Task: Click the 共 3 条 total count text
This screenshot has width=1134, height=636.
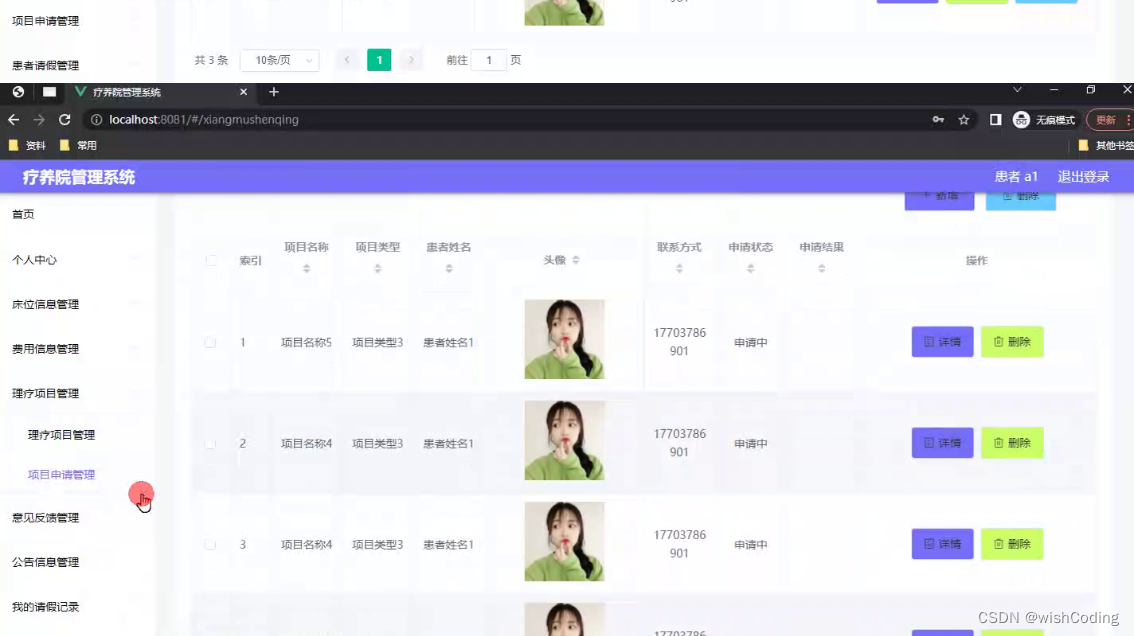Action: pyautogui.click(x=211, y=60)
